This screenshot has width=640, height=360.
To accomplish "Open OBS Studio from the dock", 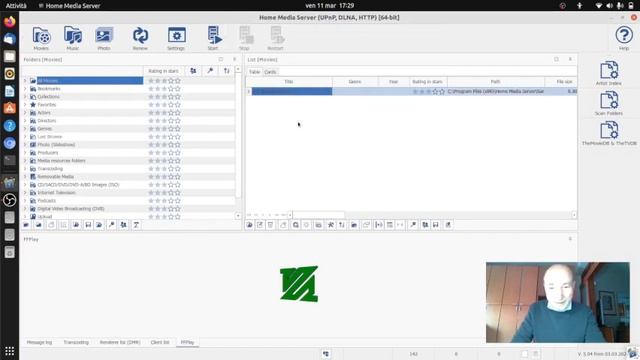I will click(x=9, y=200).
